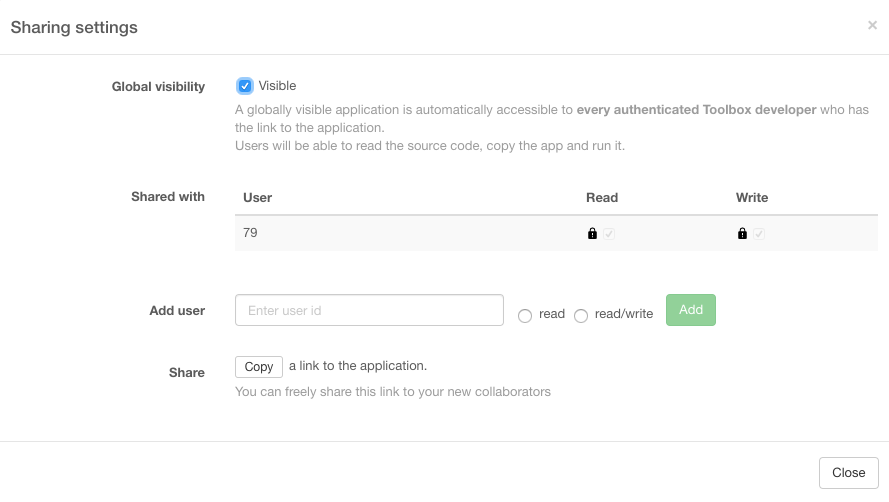Image resolution: width=889 pixels, height=502 pixels.
Task: Click the green Add button
Action: [691, 310]
